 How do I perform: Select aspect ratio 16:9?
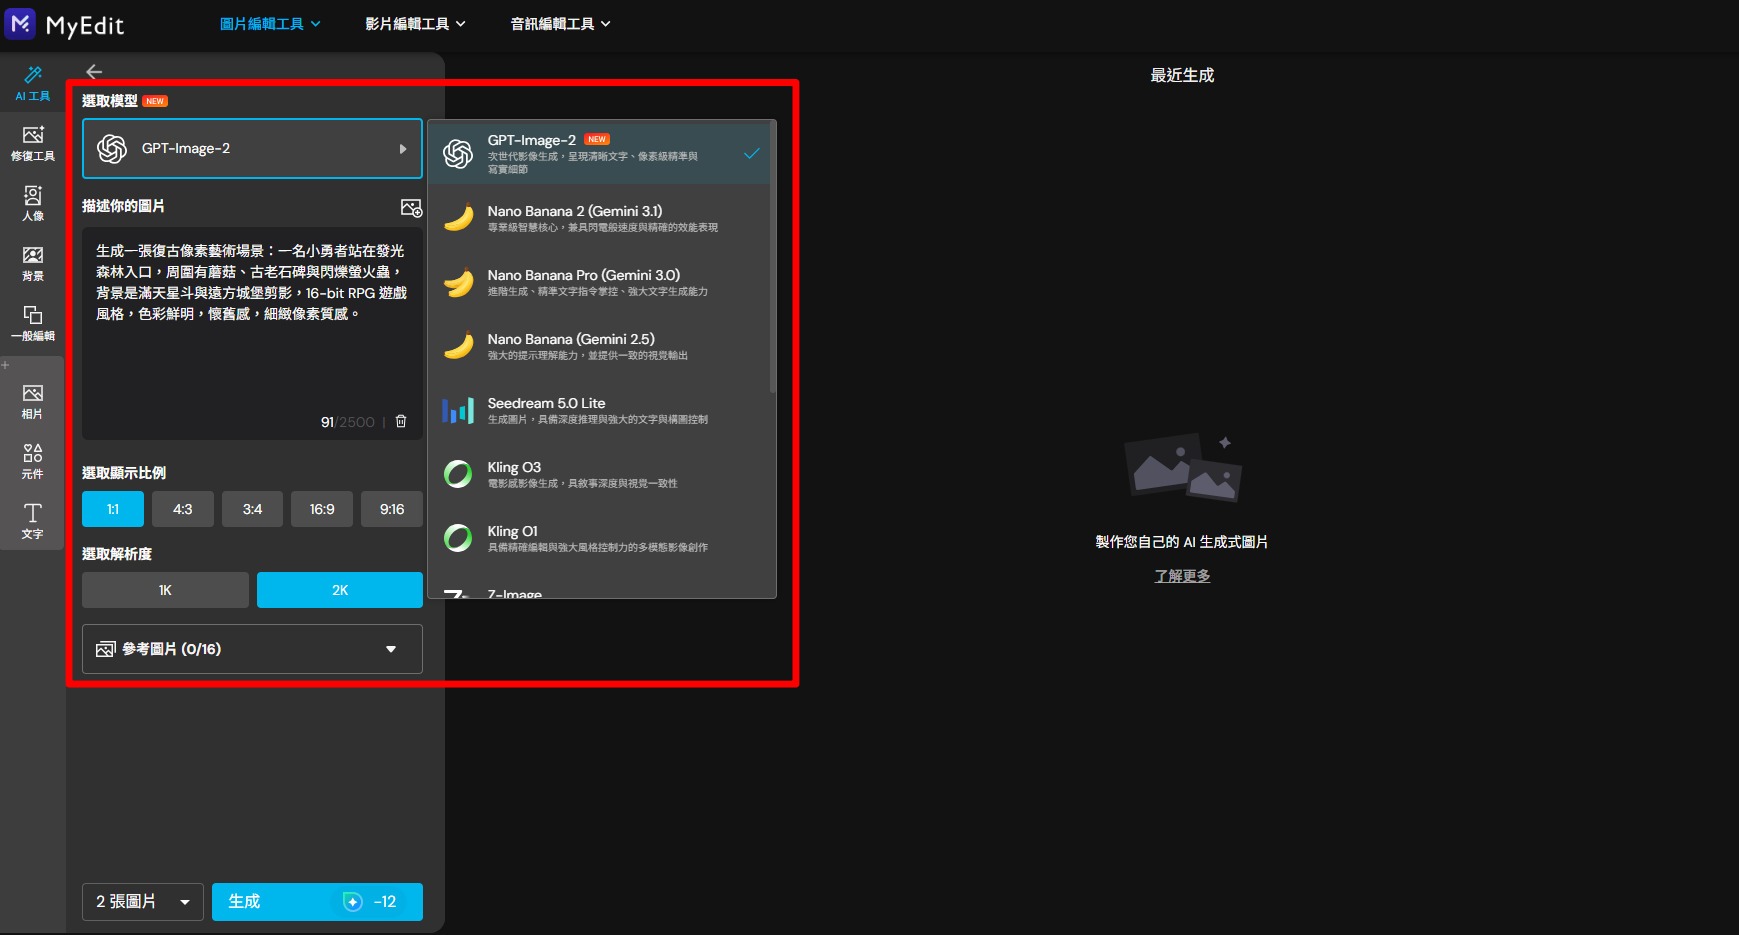pyautogui.click(x=322, y=509)
